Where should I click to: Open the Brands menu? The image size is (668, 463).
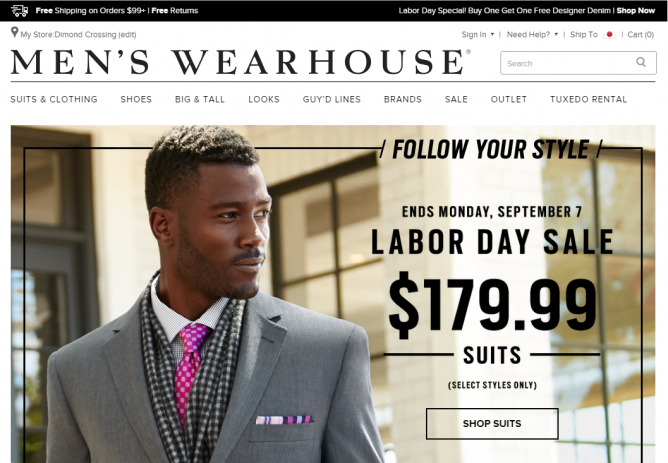[403, 99]
